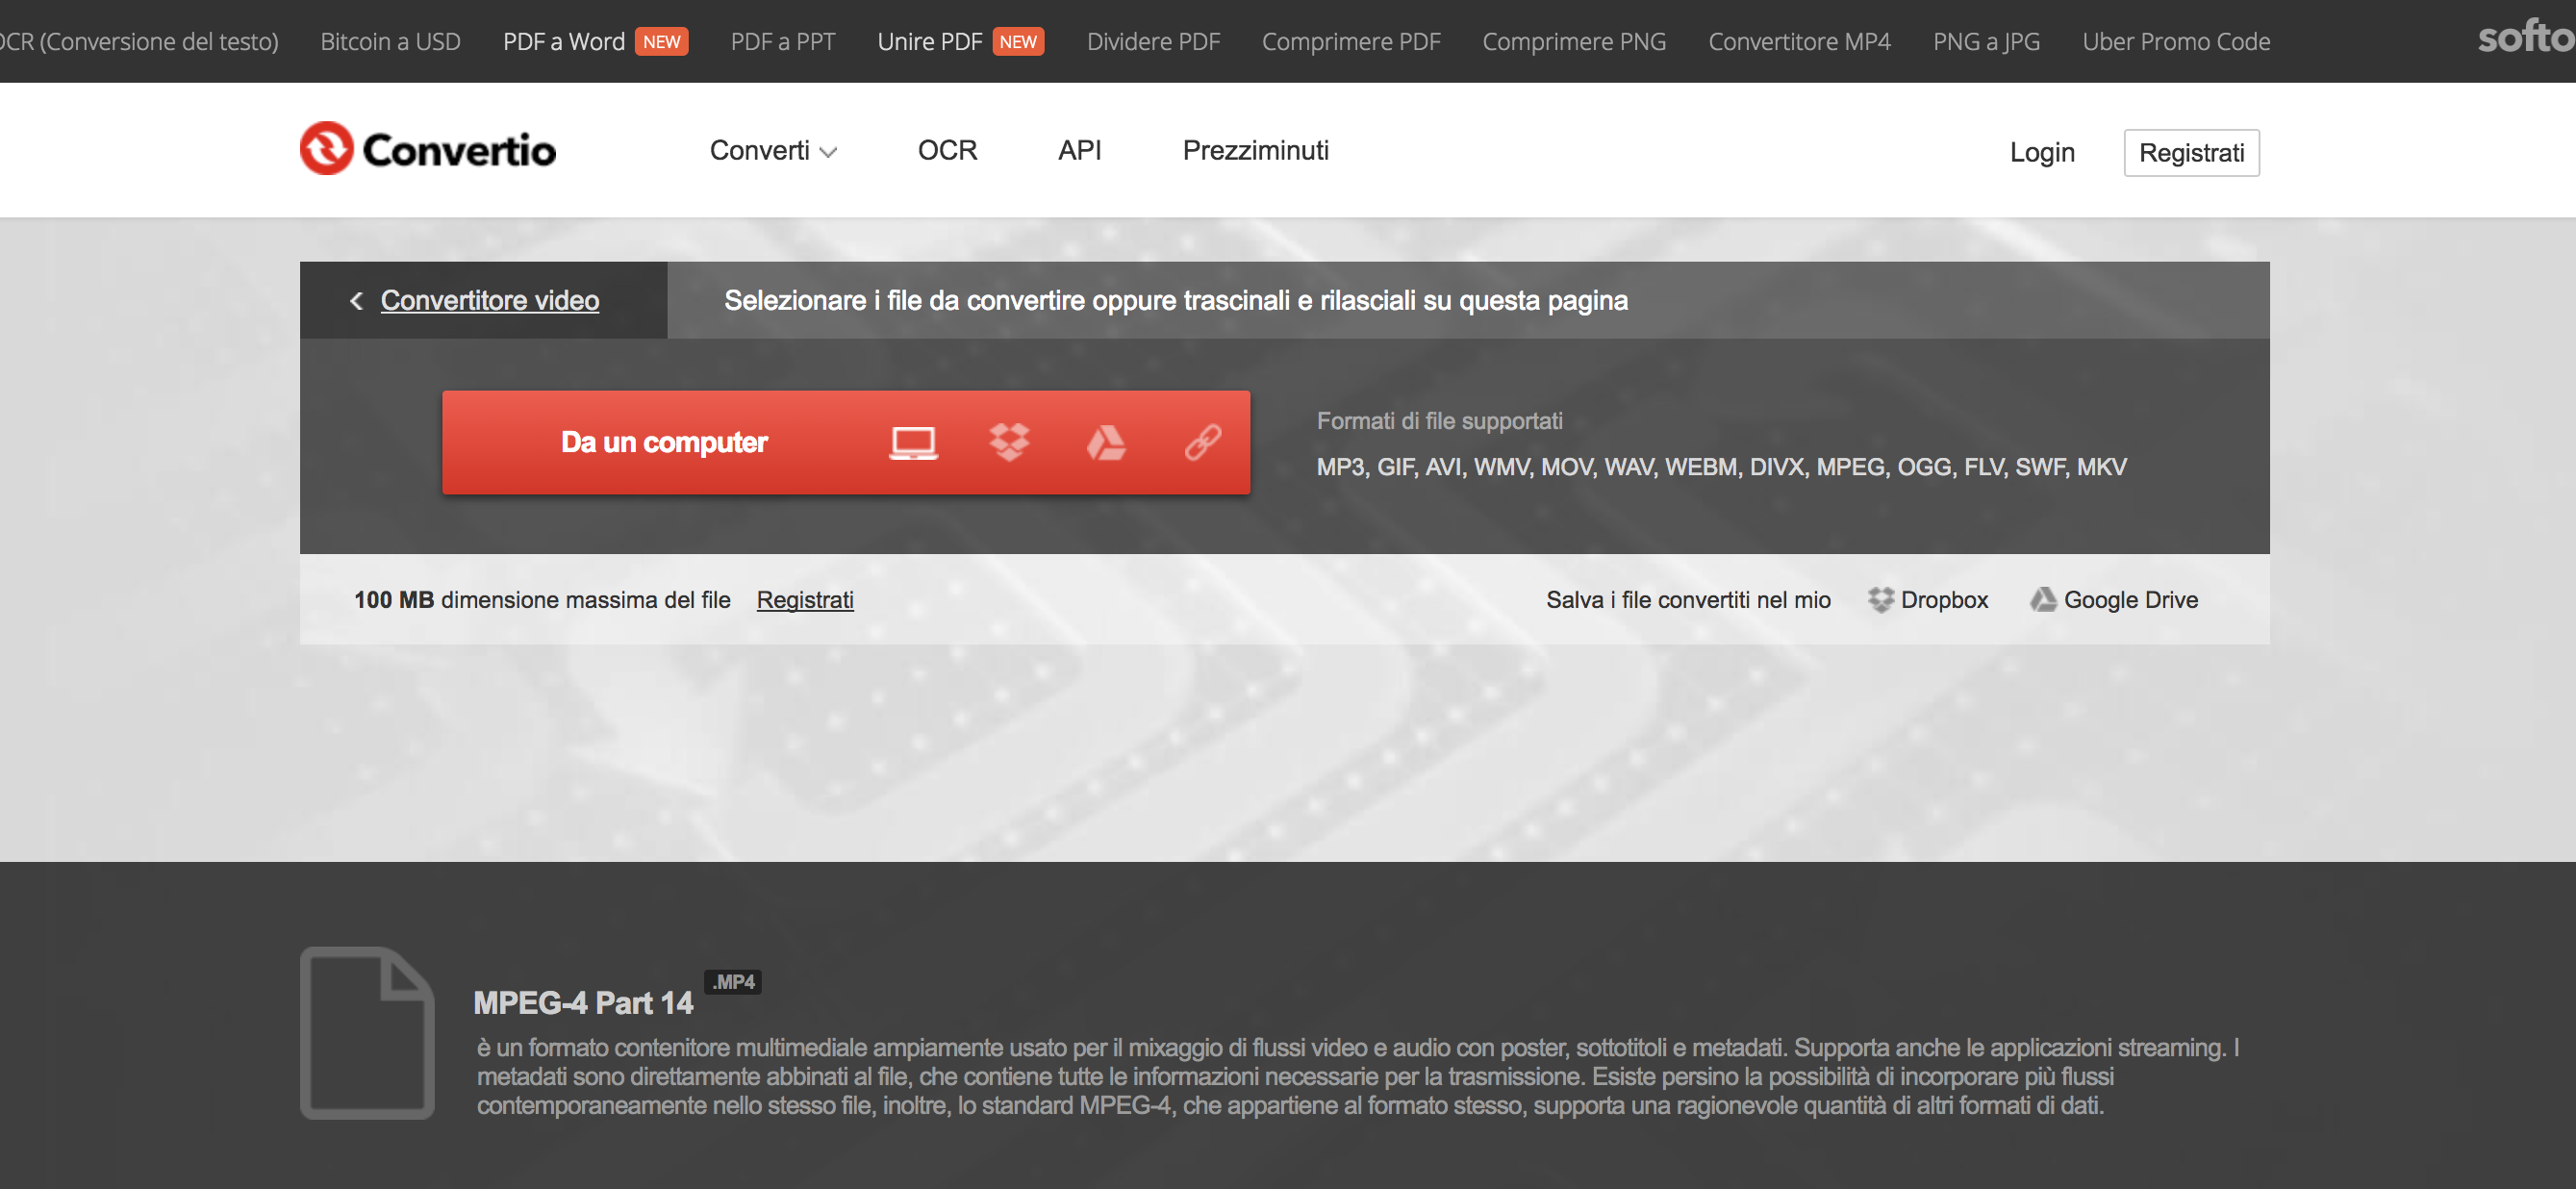The image size is (2576, 1189).
Task: Open OCR (Conversione del testo) link
Action: pyautogui.click(x=139, y=41)
